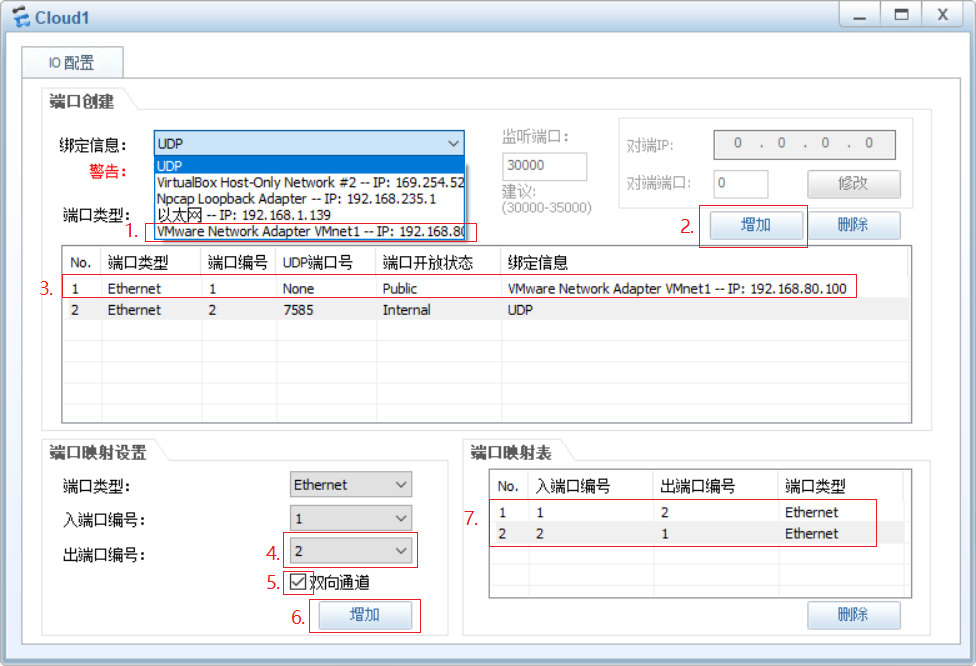Select mapping row with 入端口 2 出端口 1
This screenshot has height=666, width=976.
pyautogui.click(x=697, y=533)
